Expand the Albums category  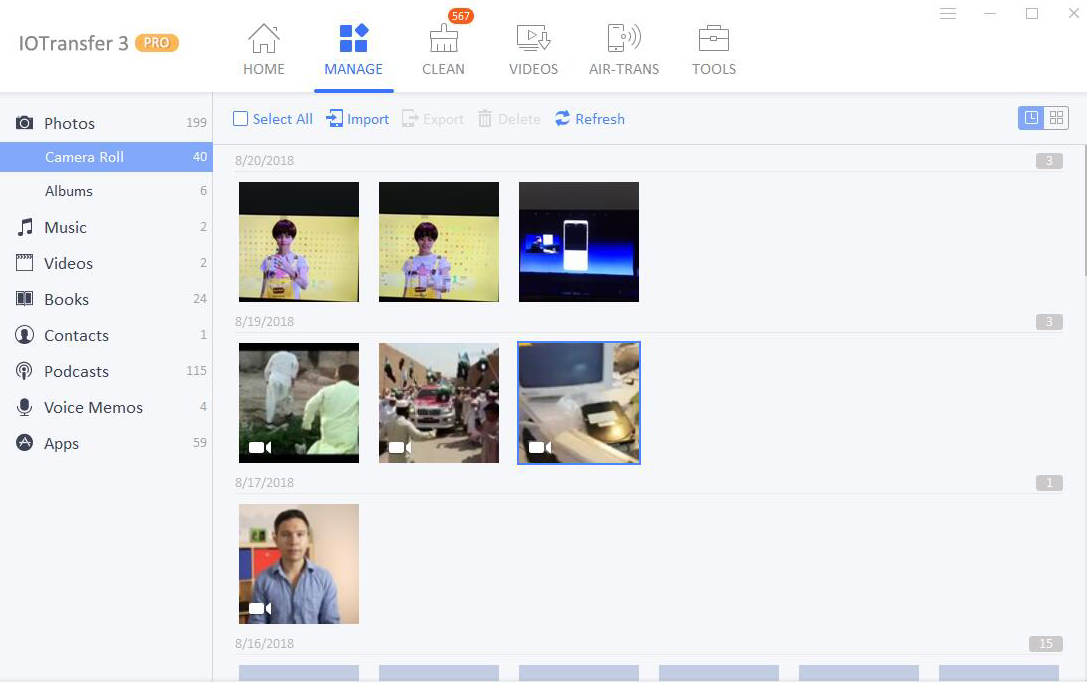(69, 191)
